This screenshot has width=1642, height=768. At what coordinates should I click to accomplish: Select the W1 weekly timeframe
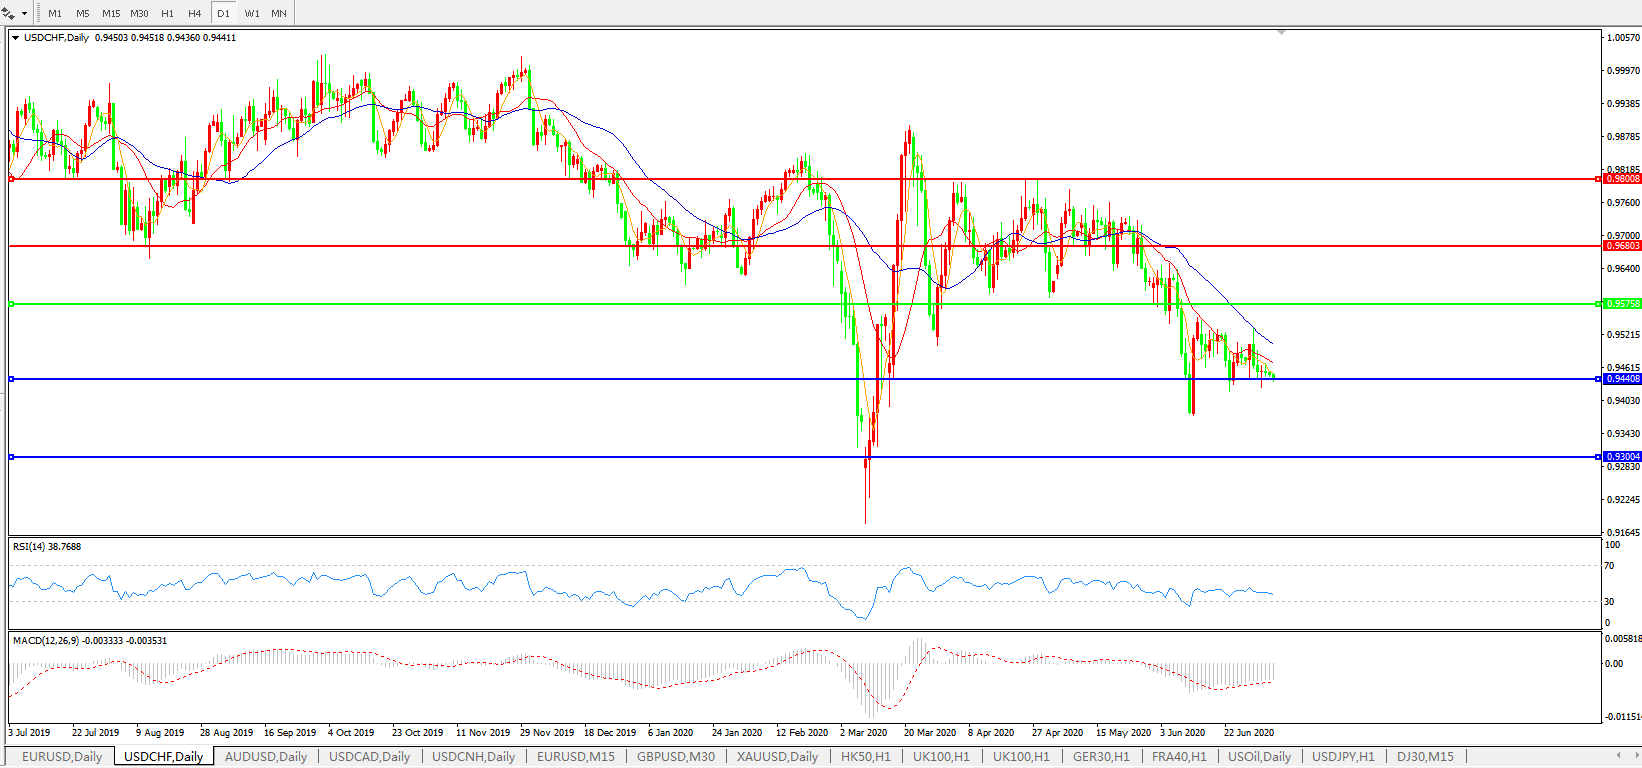click(252, 13)
